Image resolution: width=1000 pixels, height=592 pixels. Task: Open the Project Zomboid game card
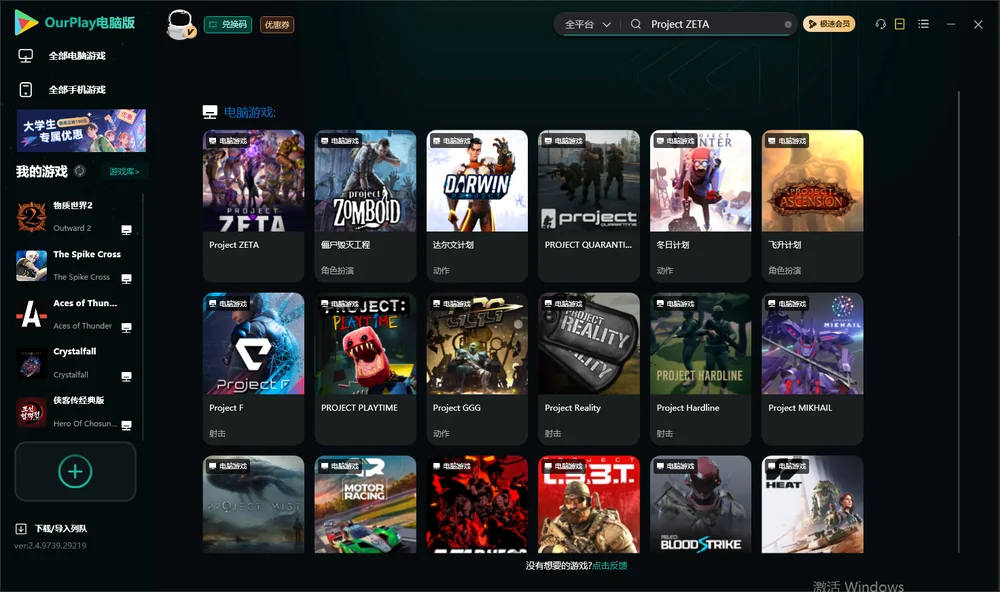365,205
